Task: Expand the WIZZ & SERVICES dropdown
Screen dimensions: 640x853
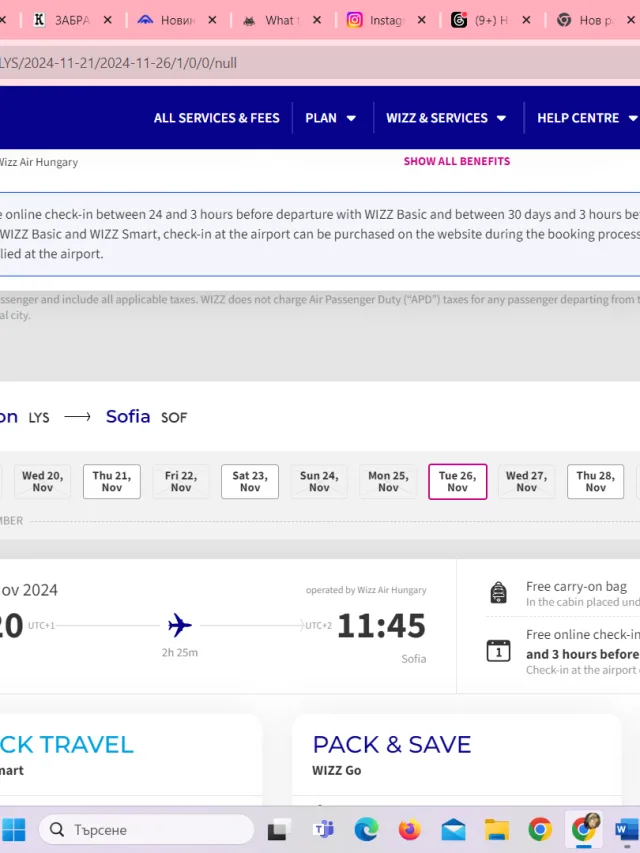Action: 446,118
